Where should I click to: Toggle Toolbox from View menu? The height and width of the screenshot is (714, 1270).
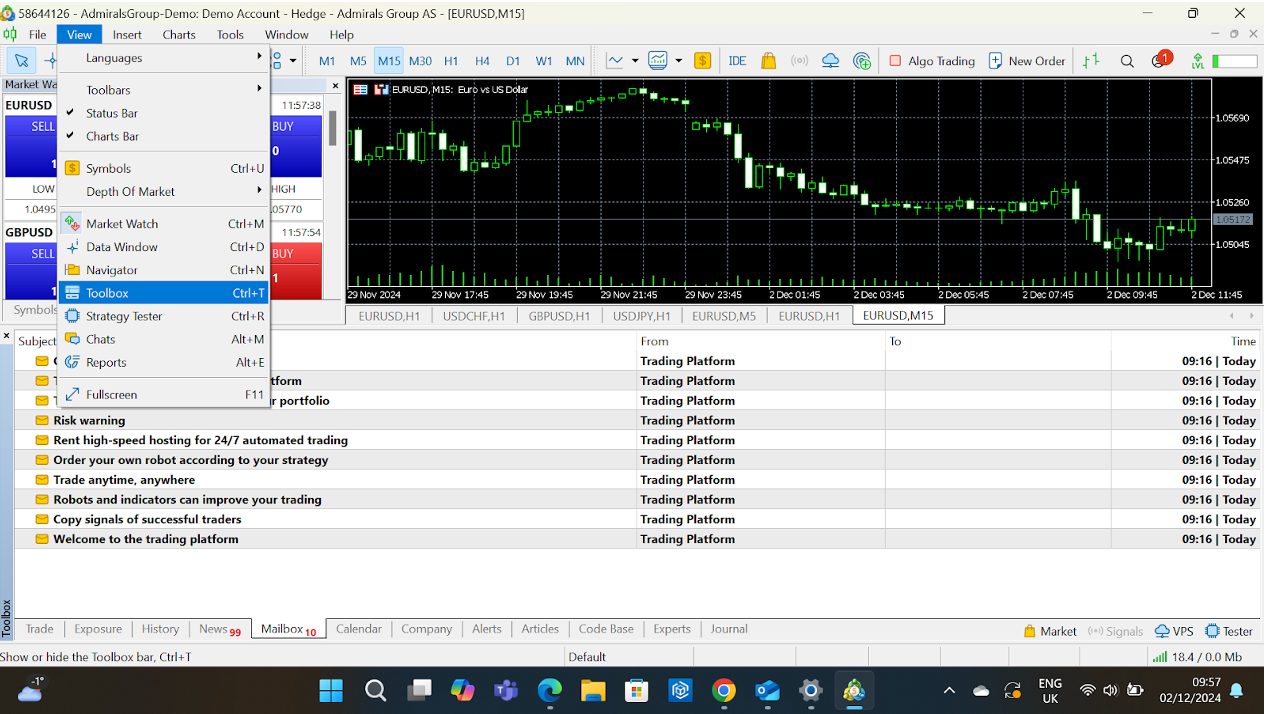pos(163,293)
